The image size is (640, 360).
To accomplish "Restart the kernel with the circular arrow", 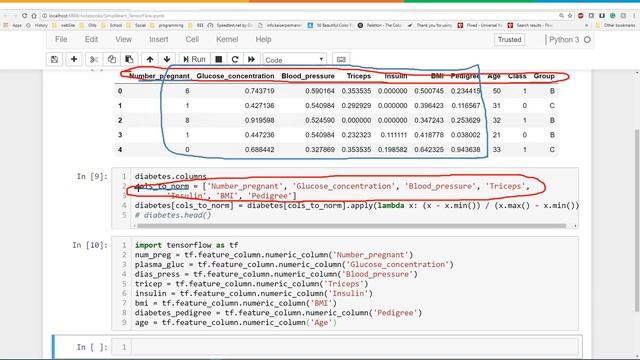I will [235, 60].
